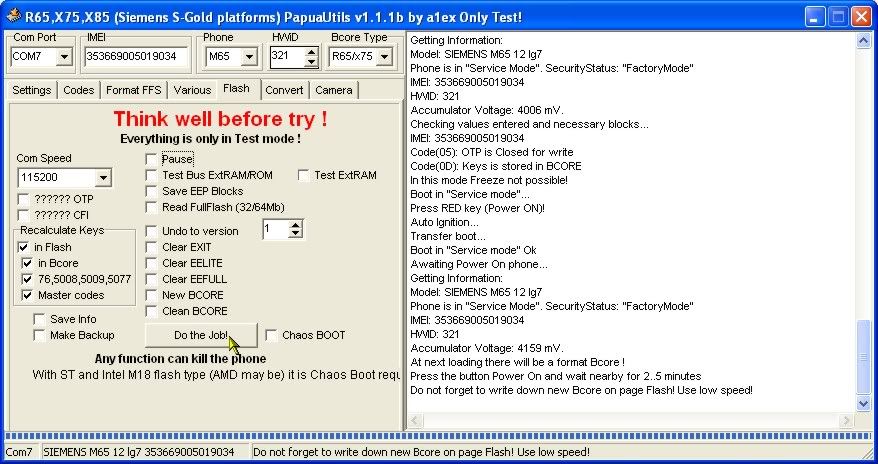Screen dimensions: 878x464
Task: Click log line Transfer boot...
Action: [448, 236]
